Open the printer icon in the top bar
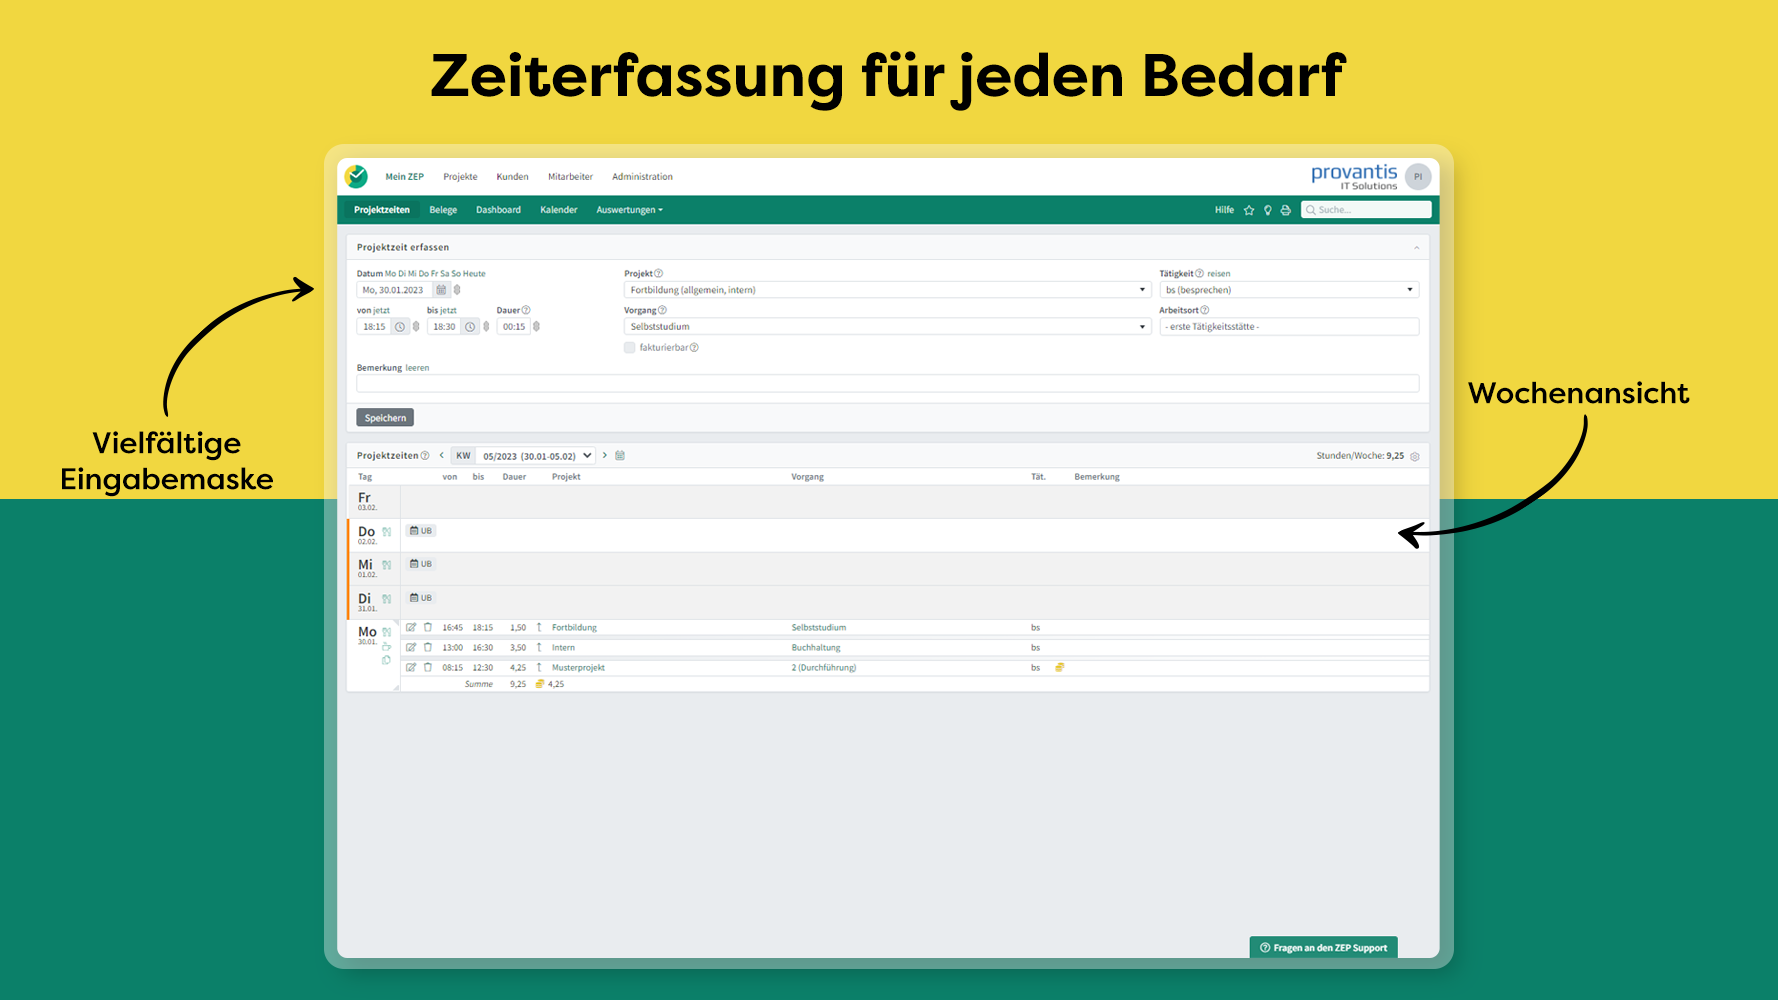Screen dimensions: 1778x1000 (x=1285, y=210)
